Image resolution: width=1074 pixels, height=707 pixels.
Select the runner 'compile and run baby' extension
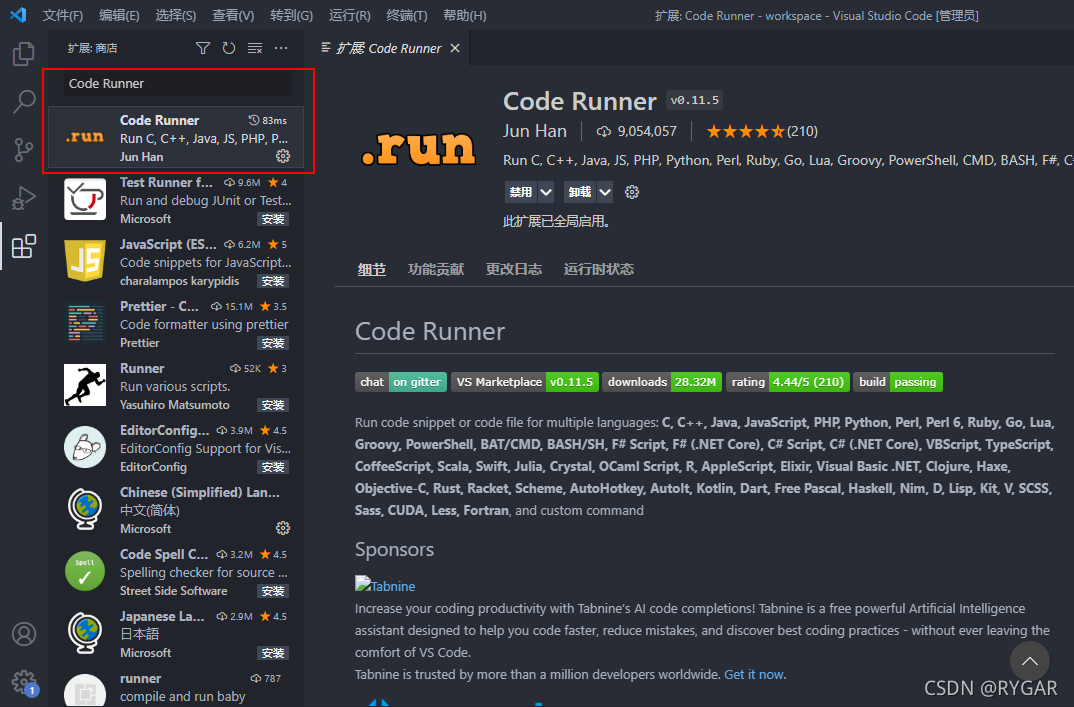(177, 688)
